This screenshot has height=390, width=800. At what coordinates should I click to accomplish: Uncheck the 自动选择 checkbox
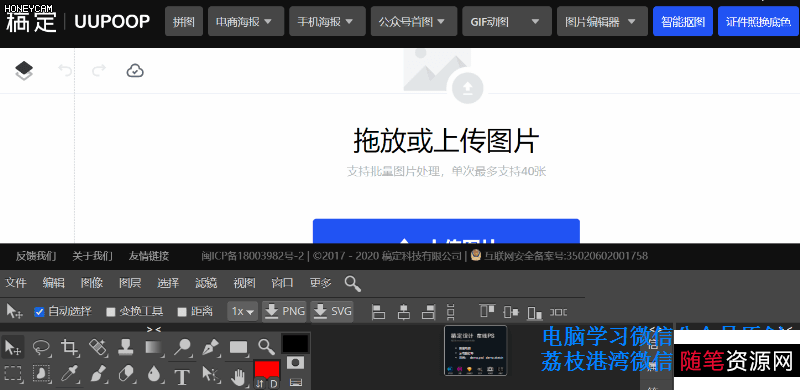(x=39, y=311)
